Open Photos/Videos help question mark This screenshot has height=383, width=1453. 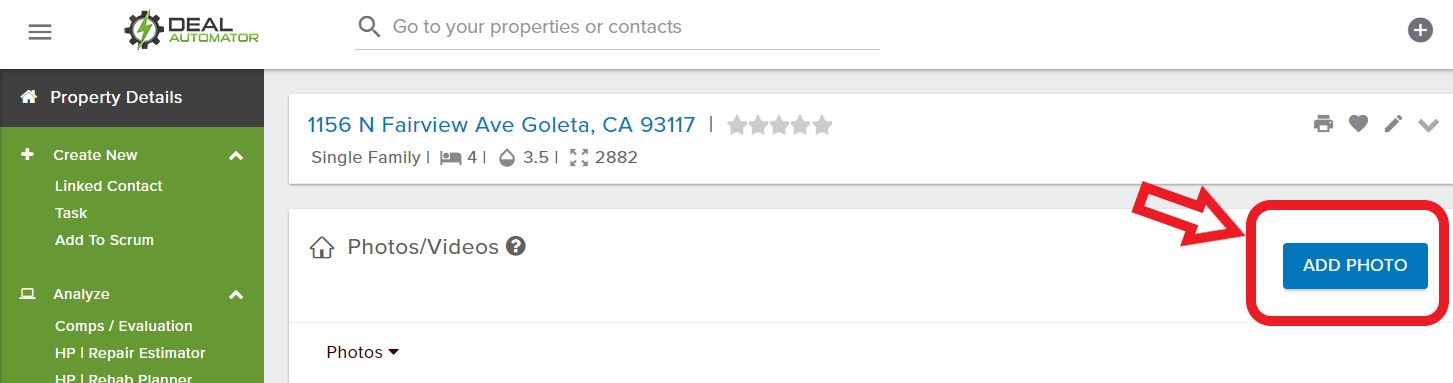[516, 246]
